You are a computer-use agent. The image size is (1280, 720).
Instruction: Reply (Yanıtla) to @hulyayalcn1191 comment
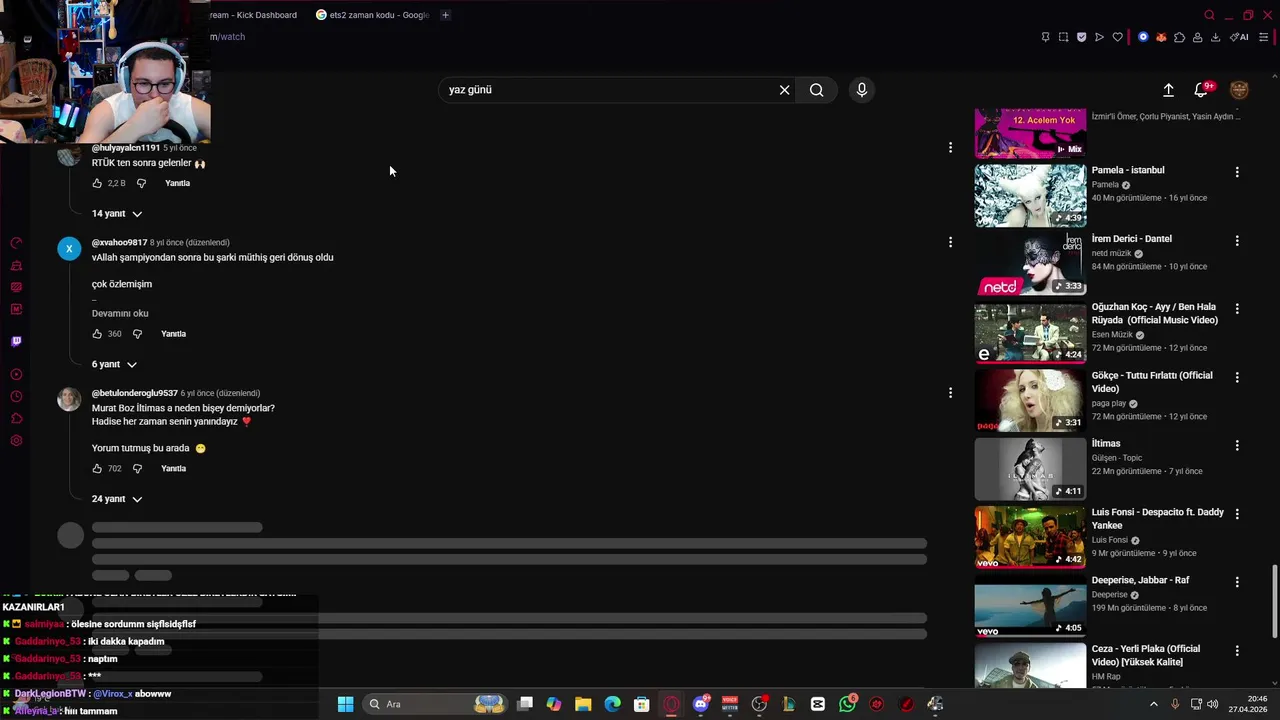[177, 183]
